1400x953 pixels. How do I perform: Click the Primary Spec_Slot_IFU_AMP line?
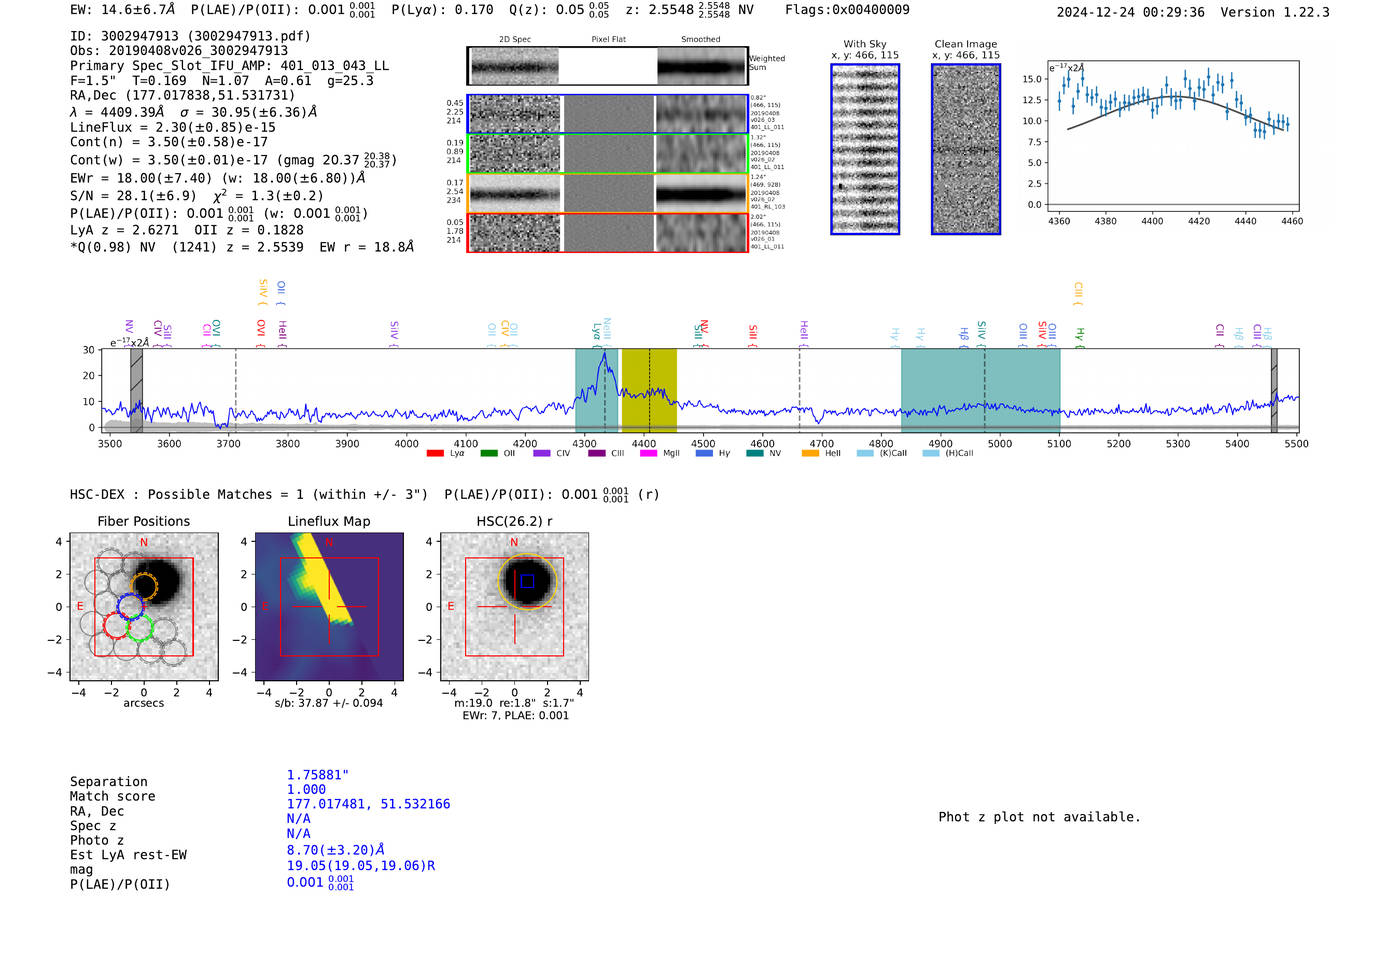point(230,66)
